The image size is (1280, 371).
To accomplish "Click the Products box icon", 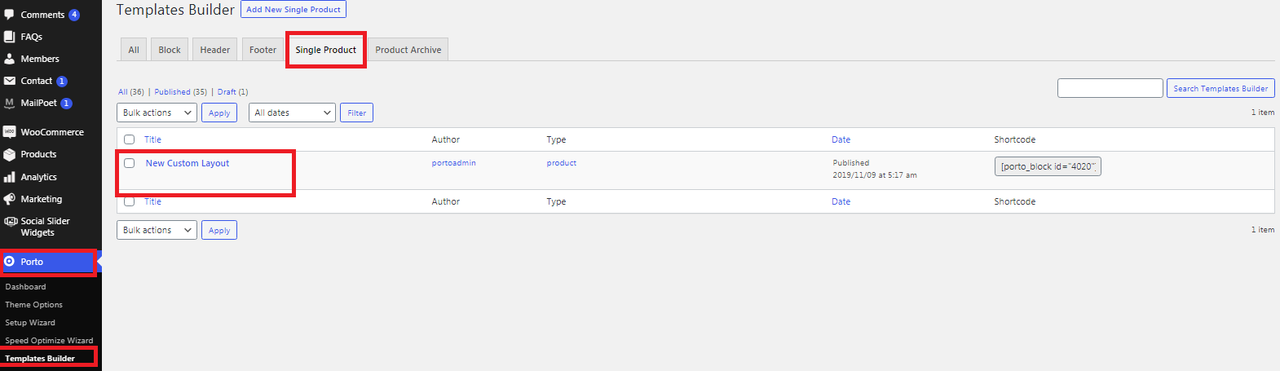I will coord(9,154).
